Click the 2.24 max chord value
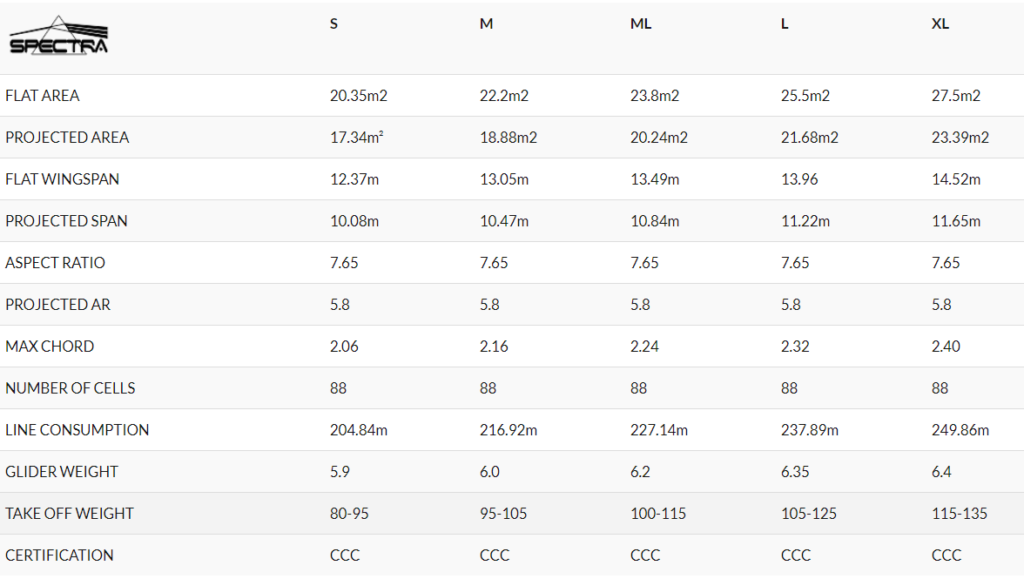This screenshot has height=579, width=1024. (644, 347)
